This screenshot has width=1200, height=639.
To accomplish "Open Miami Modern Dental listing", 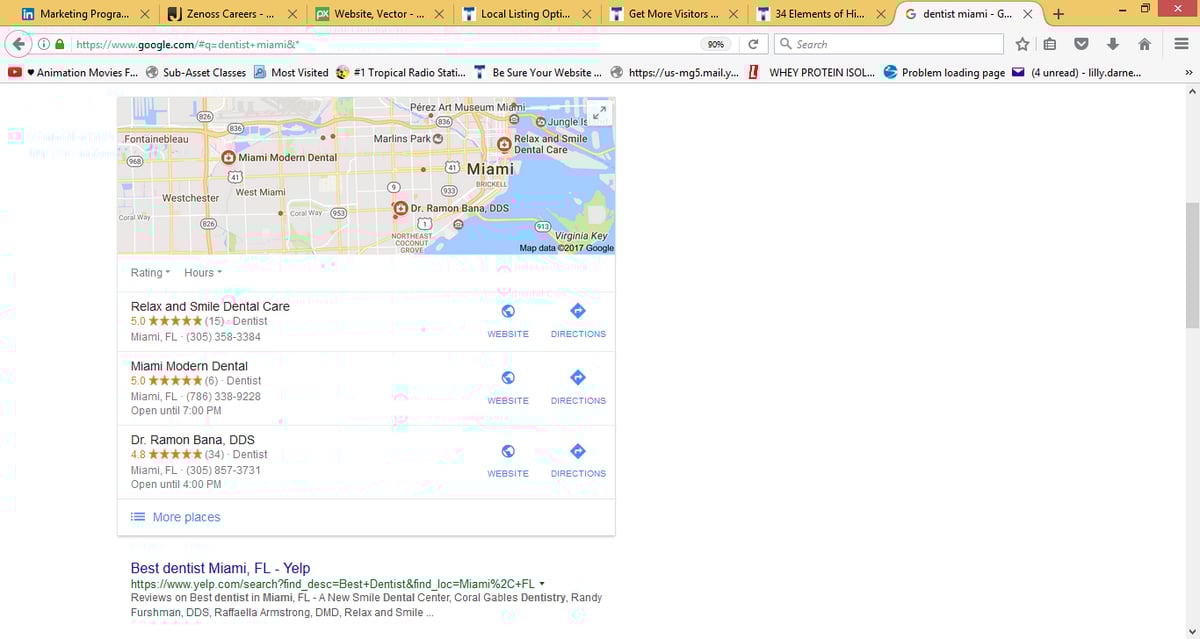I will [189, 366].
